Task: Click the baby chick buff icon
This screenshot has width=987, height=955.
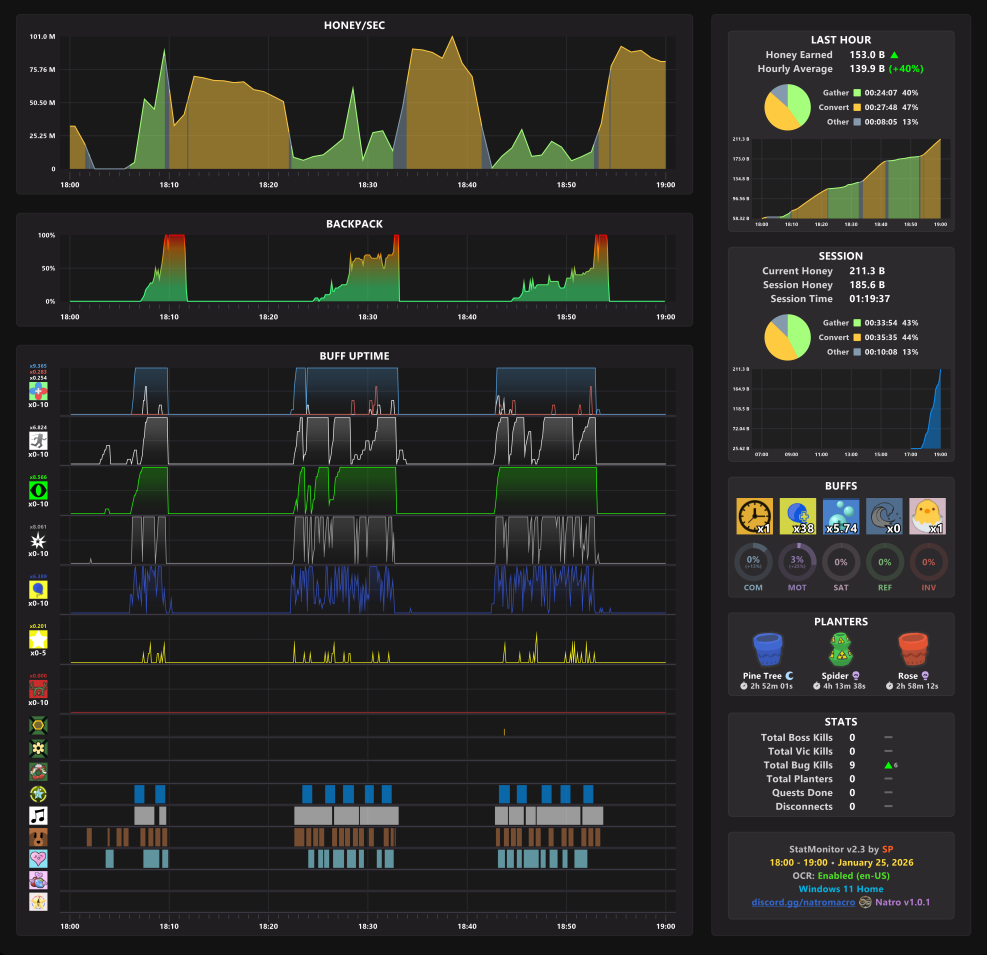Action: click(927, 516)
